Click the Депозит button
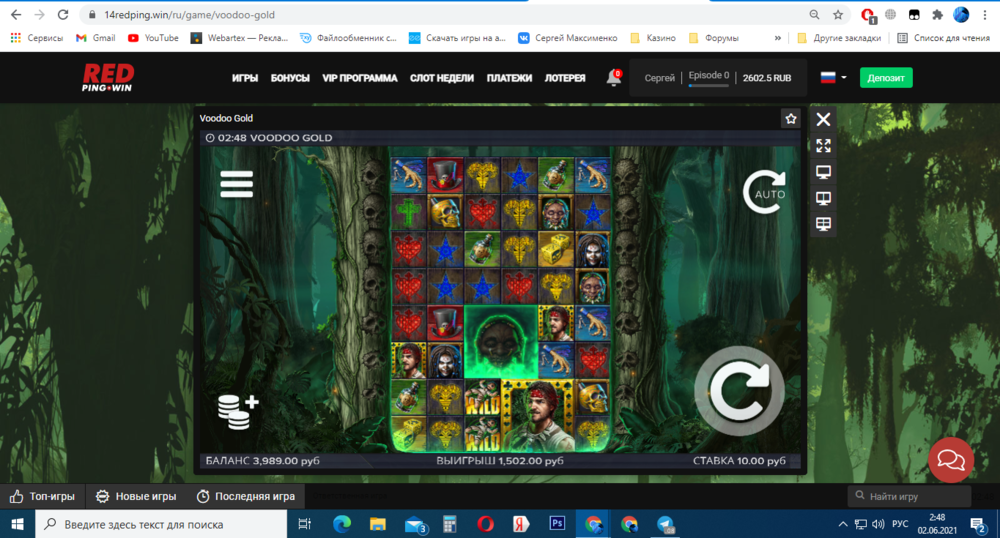 (886, 78)
